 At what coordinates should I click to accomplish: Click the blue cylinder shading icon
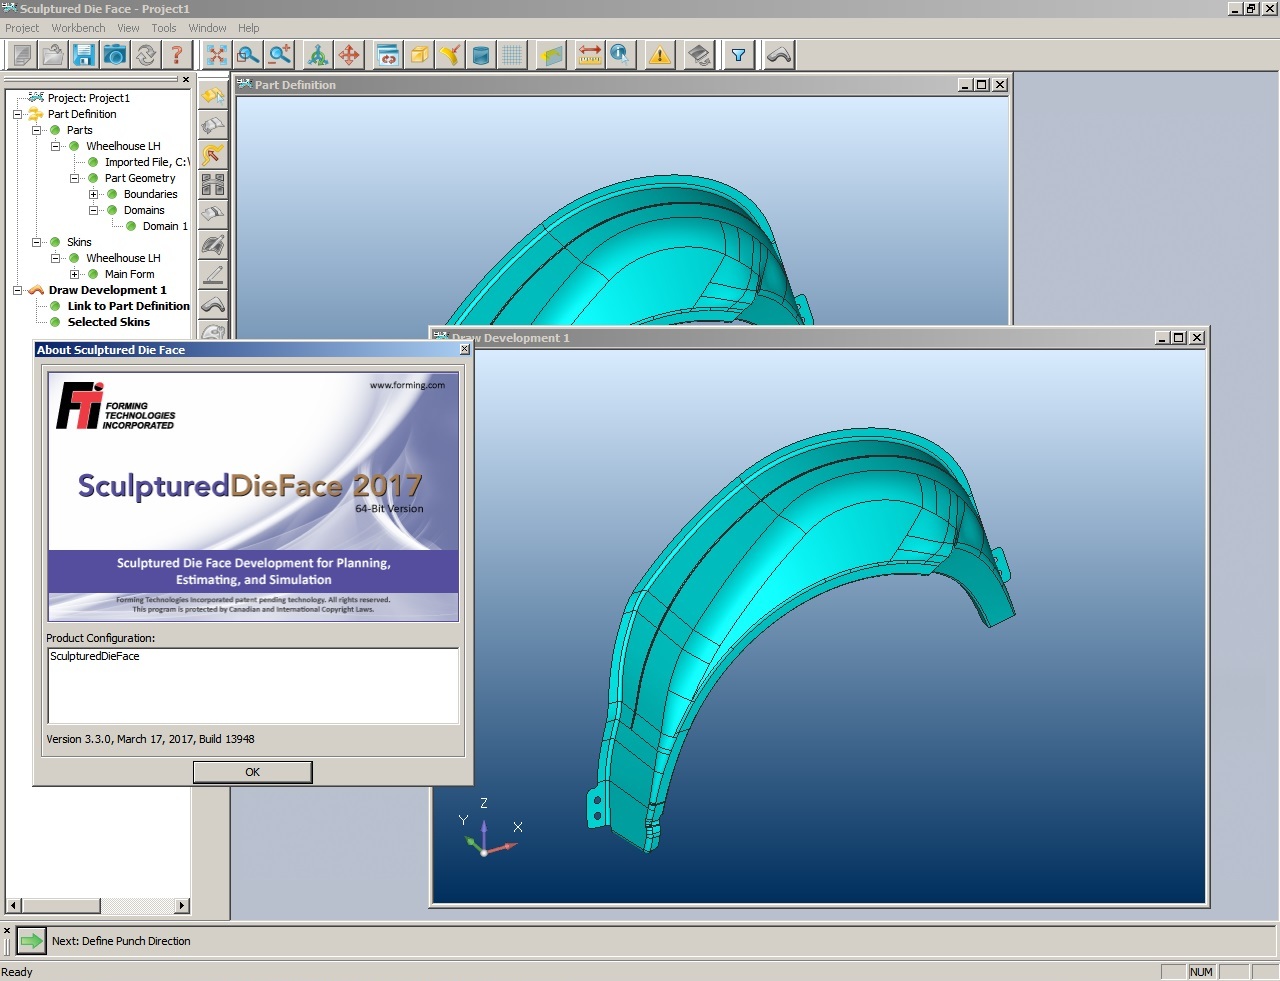click(x=481, y=55)
